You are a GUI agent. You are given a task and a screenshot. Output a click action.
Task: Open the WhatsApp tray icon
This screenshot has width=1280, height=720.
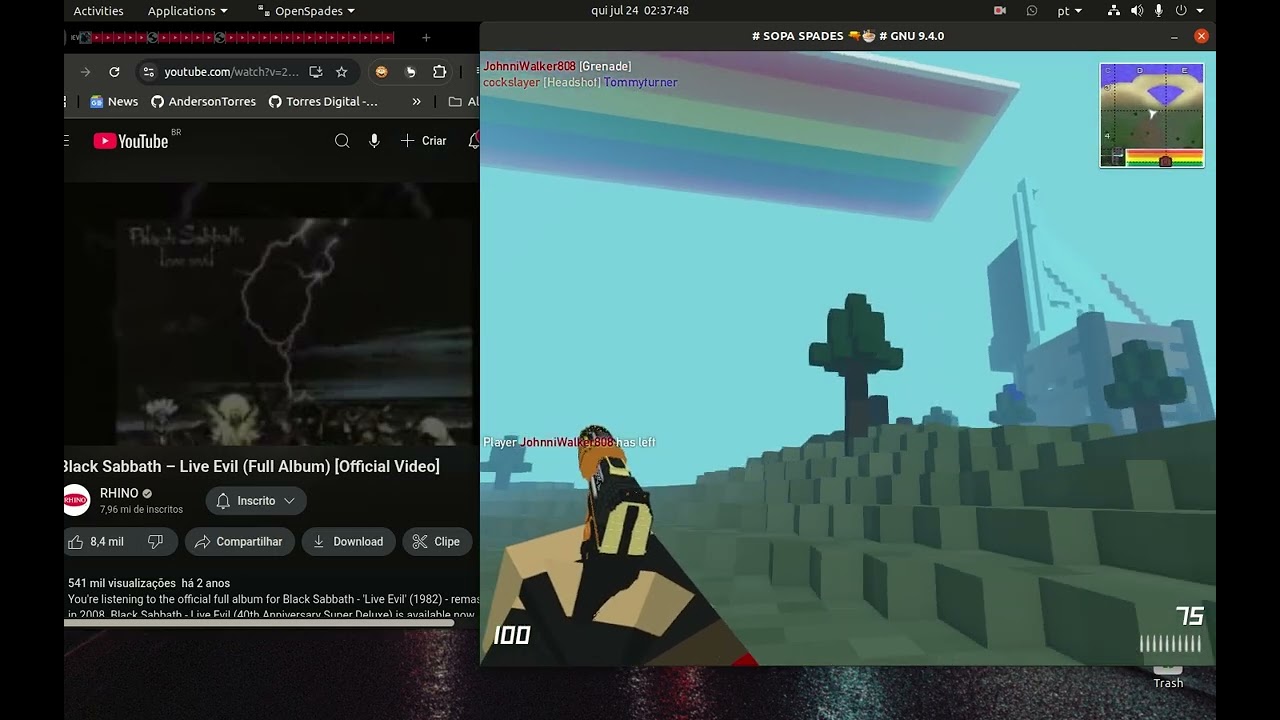point(1031,11)
